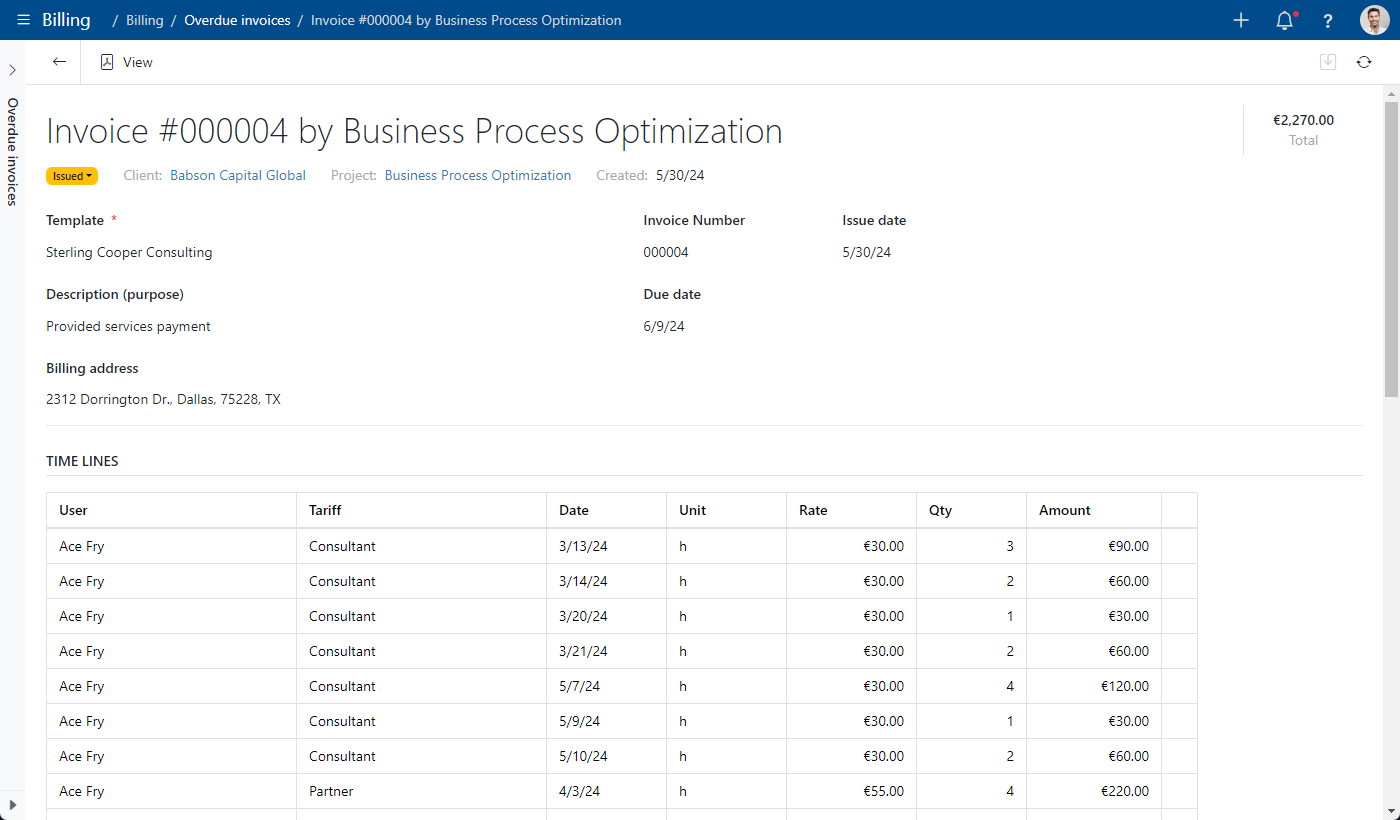Go back using the arrow icon
The height and width of the screenshot is (820, 1400).
(59, 62)
